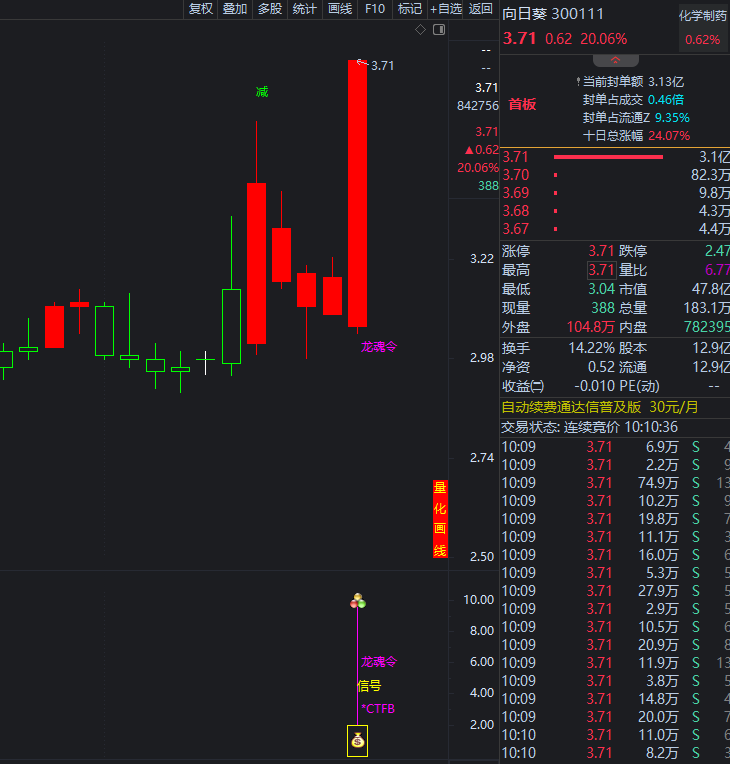Click the 复权 toolbar item

coord(201,9)
